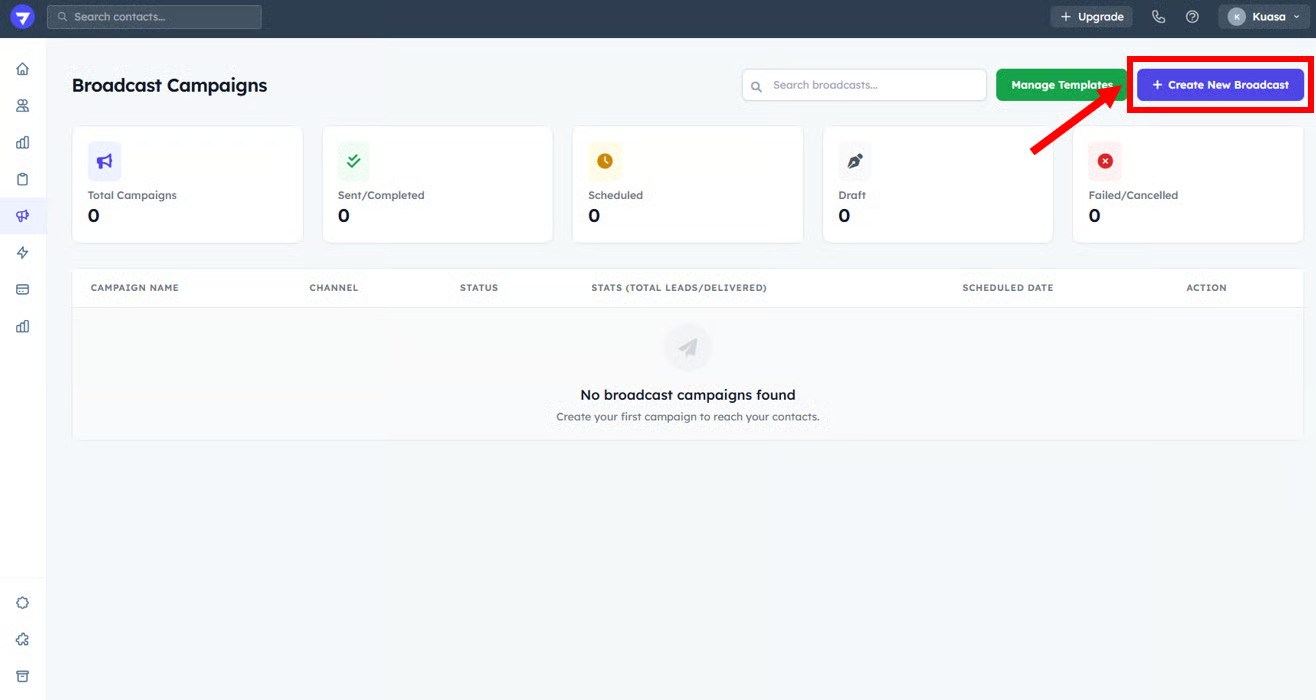The image size is (1316, 700).
Task: Open the settings icon above the puzzle piece
Action: coord(23,603)
